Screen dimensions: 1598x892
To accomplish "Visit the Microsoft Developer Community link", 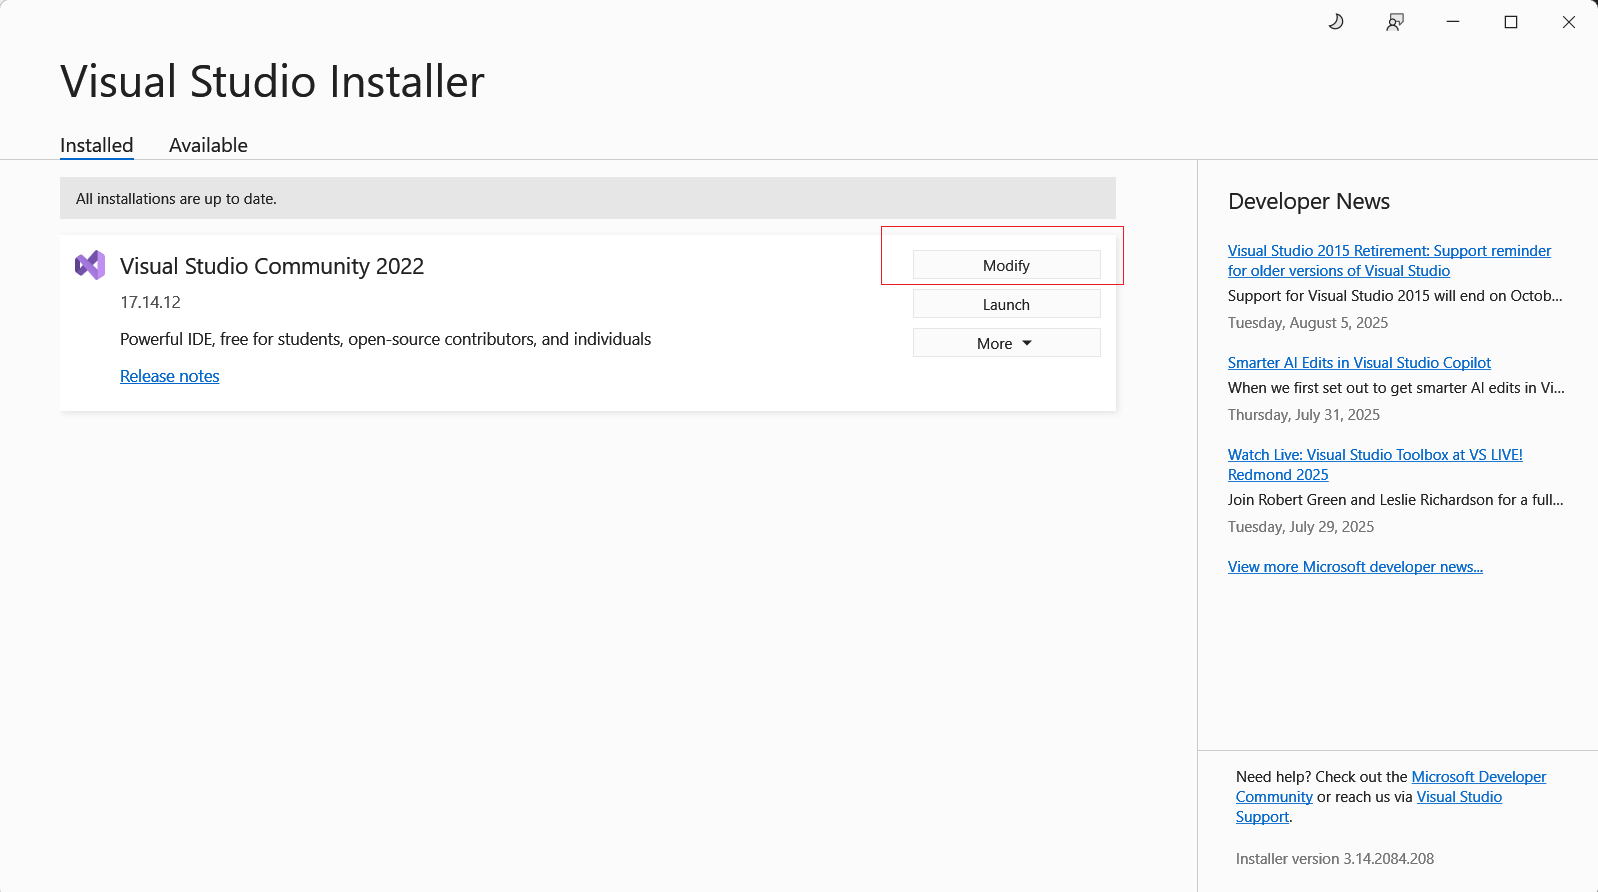I will click(x=1478, y=777).
